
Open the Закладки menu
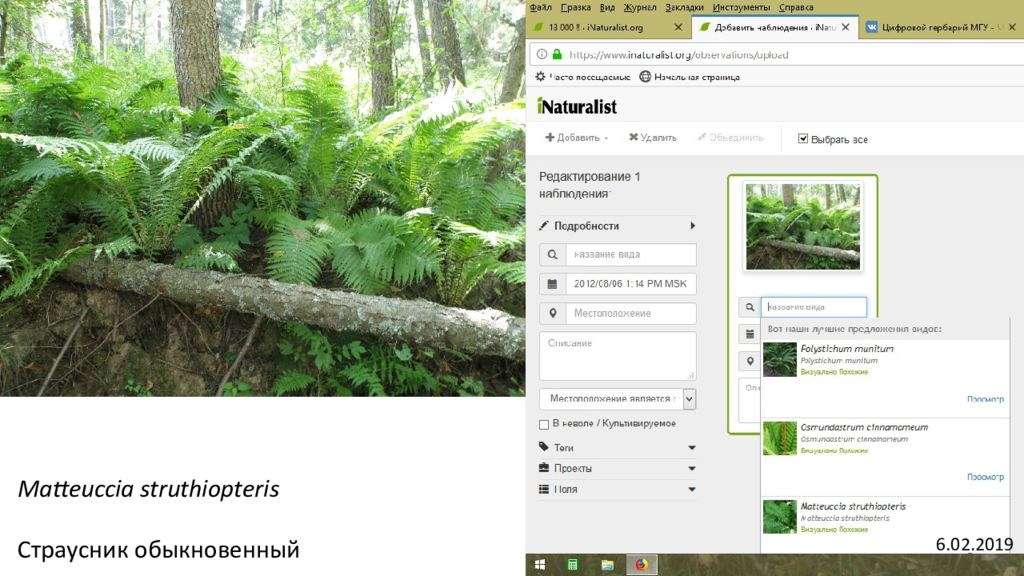(x=684, y=7)
